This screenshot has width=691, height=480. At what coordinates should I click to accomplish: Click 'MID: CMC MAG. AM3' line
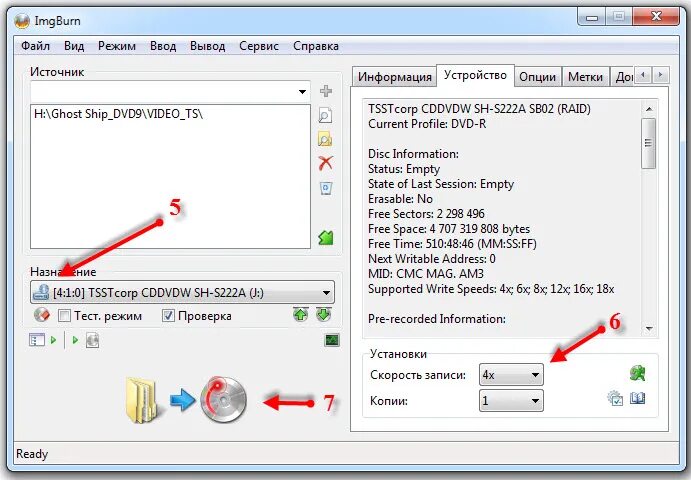coord(426,274)
